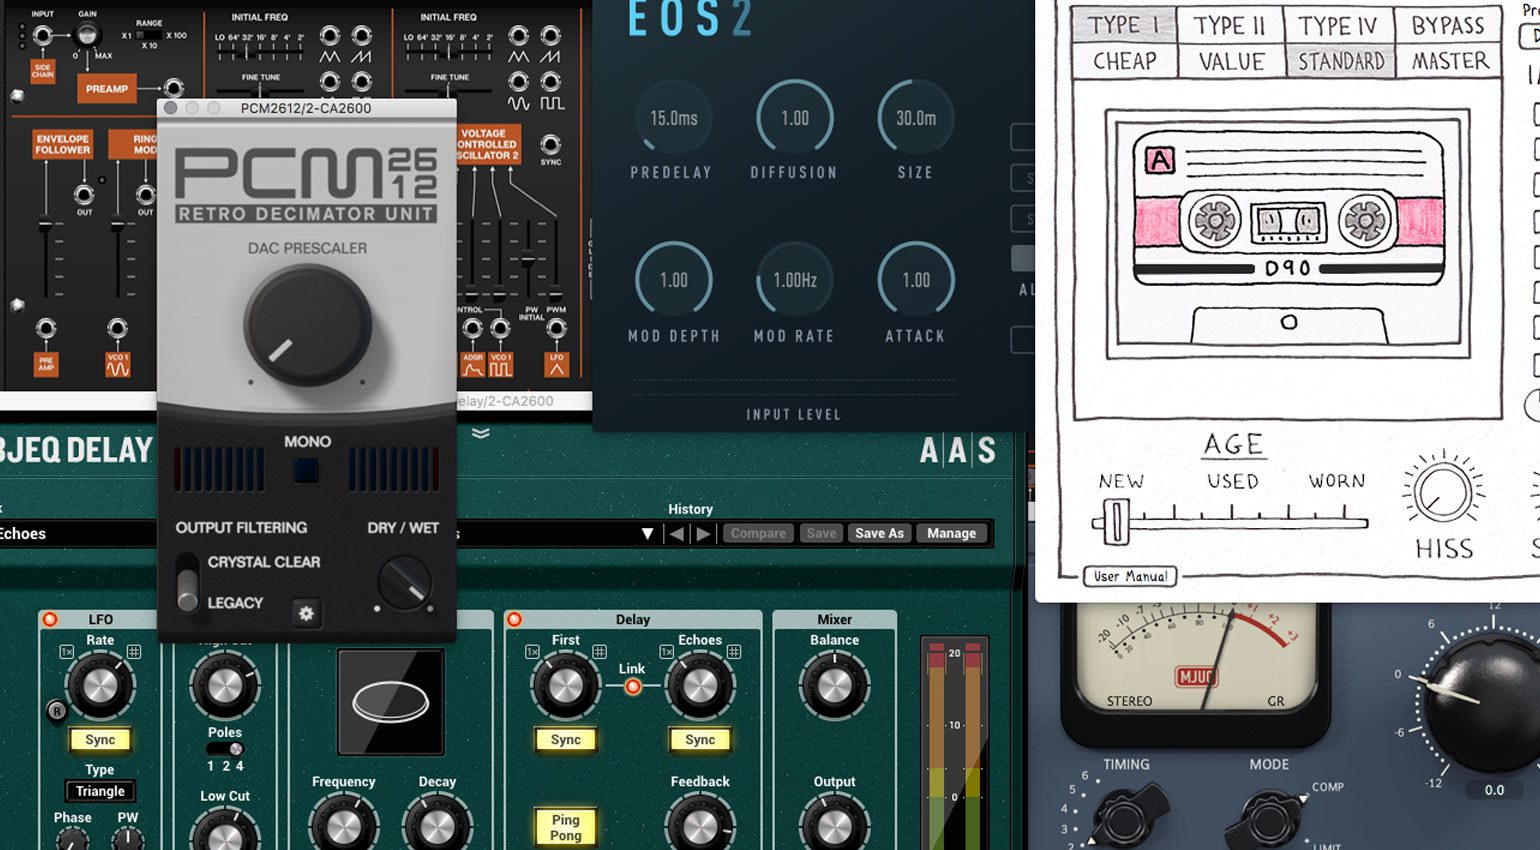
Task: Click the grid icon beside Delay First
Action: coord(599,652)
